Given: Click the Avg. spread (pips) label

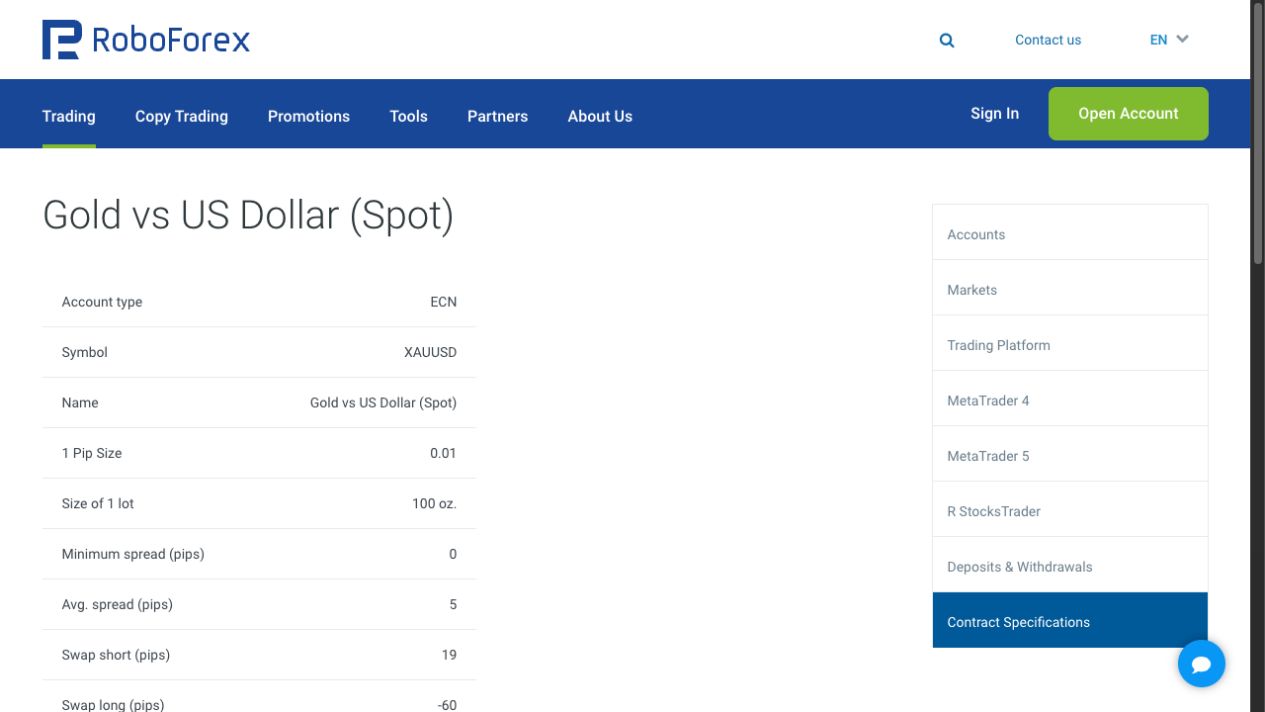Looking at the screenshot, I should pyautogui.click(x=117, y=604).
